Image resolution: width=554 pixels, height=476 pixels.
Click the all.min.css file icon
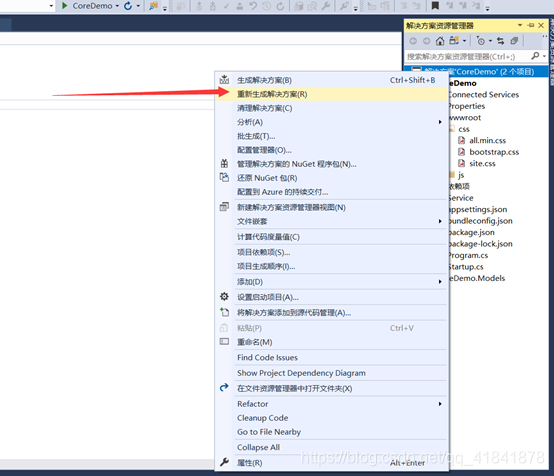point(461,140)
